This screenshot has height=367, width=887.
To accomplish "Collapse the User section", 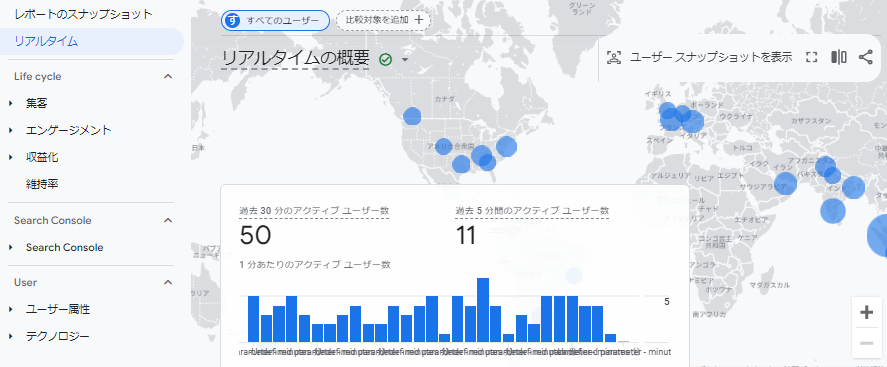I will [168, 282].
